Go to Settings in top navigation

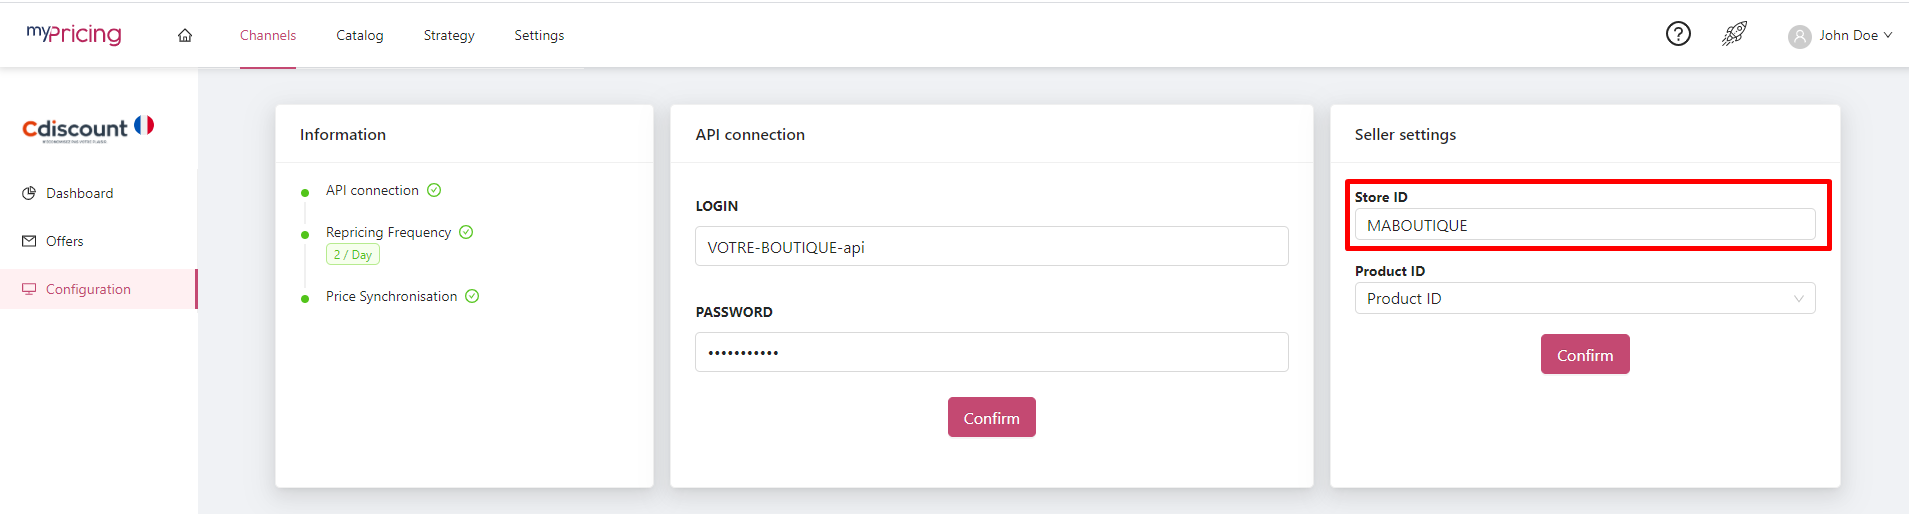coord(539,35)
